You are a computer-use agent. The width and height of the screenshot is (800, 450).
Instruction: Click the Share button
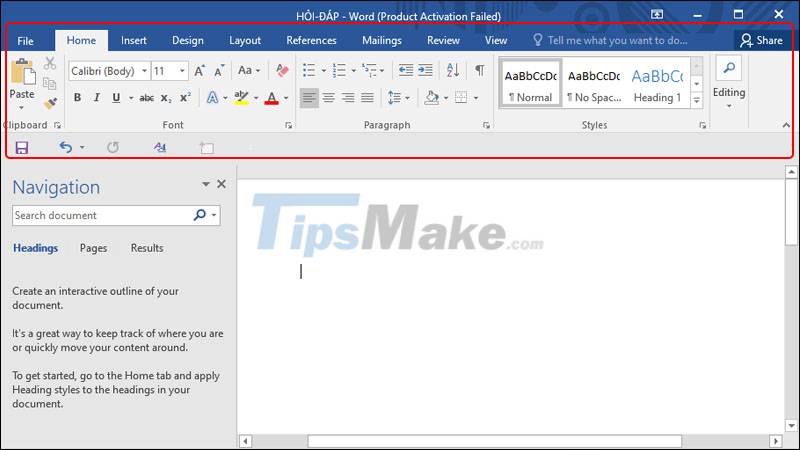(x=762, y=40)
